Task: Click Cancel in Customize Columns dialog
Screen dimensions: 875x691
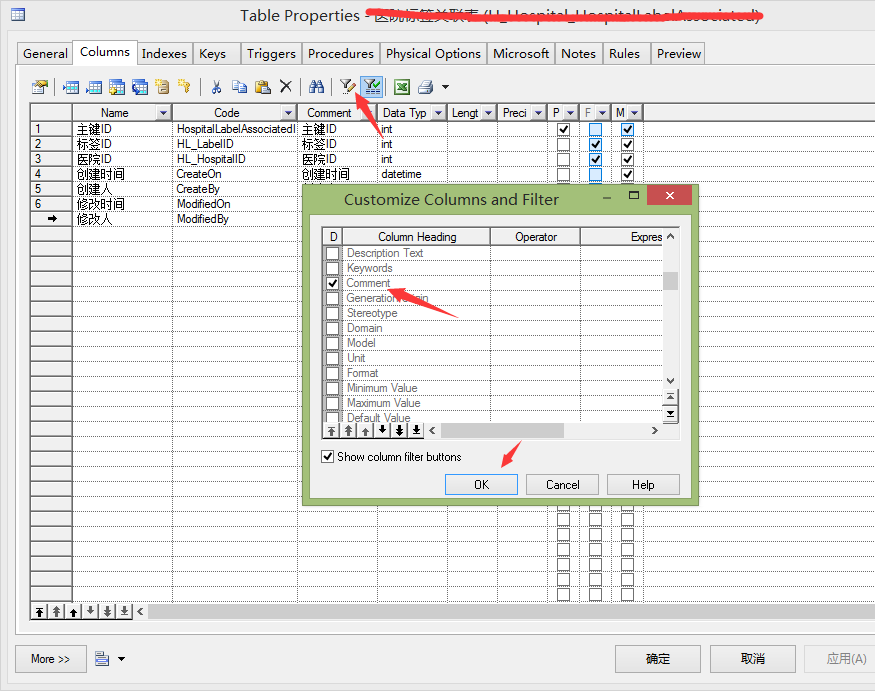Action: click(562, 484)
